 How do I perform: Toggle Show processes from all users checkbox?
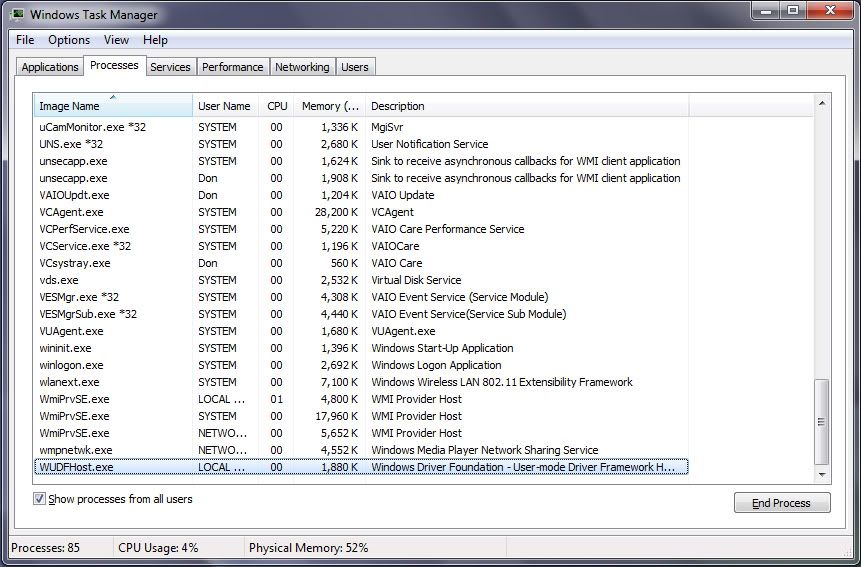pyautogui.click(x=39, y=498)
